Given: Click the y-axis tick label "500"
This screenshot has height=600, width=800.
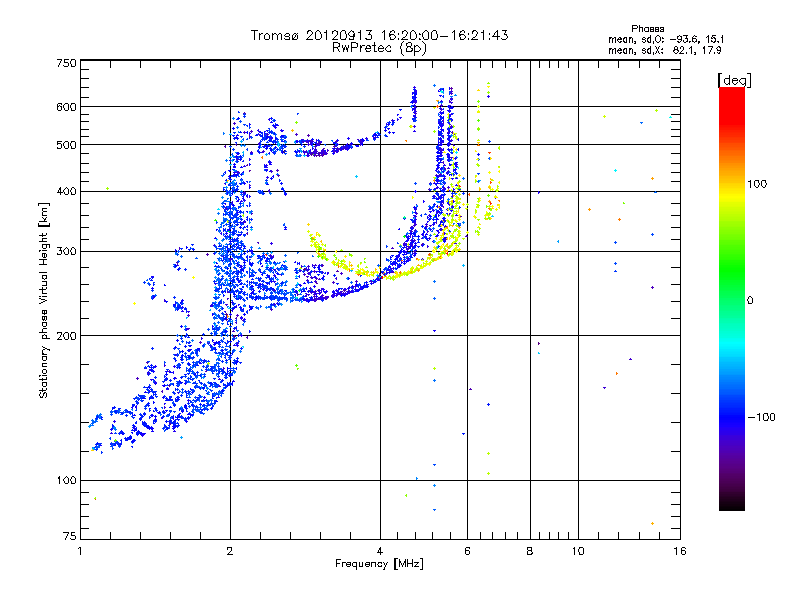Looking at the screenshot, I should click(66, 145).
